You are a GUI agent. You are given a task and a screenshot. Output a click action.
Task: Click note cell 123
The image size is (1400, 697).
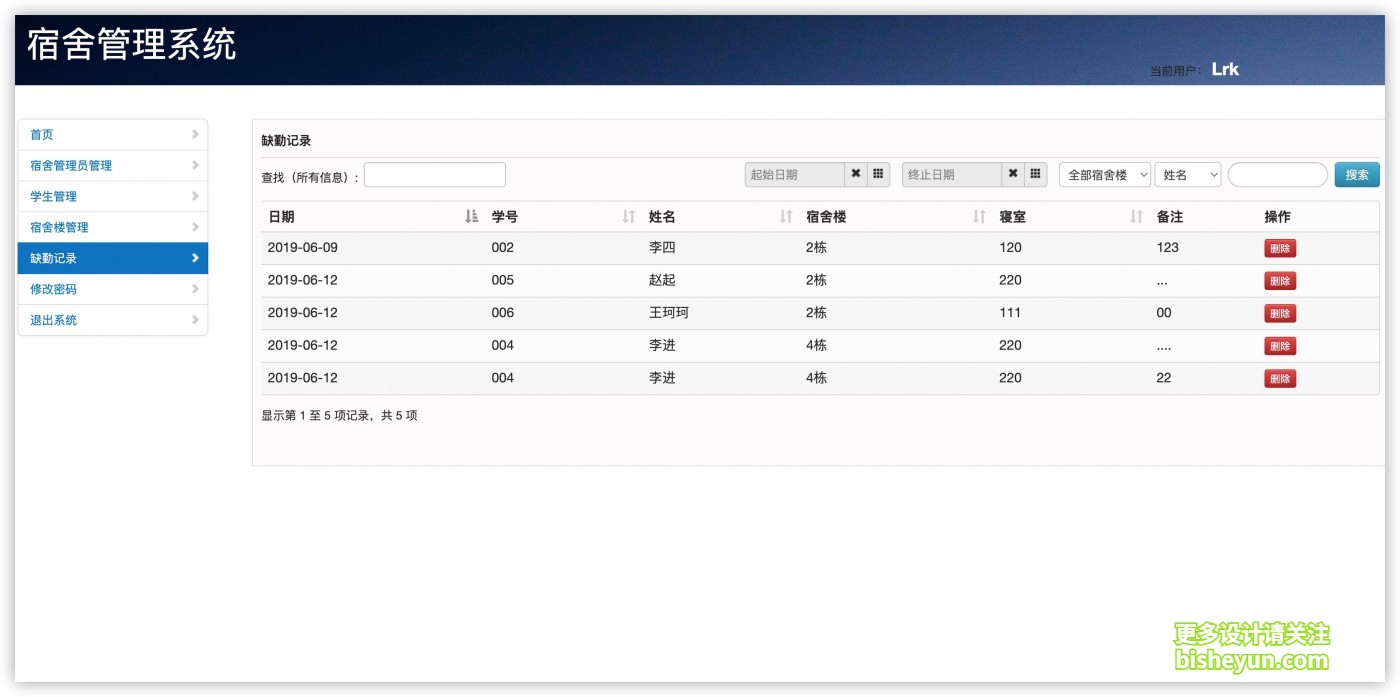[1168, 247]
